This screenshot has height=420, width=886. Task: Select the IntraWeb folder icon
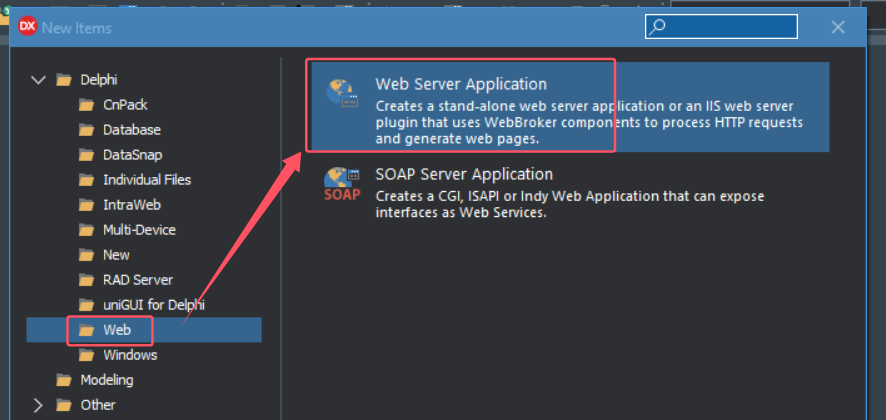[x=86, y=205]
